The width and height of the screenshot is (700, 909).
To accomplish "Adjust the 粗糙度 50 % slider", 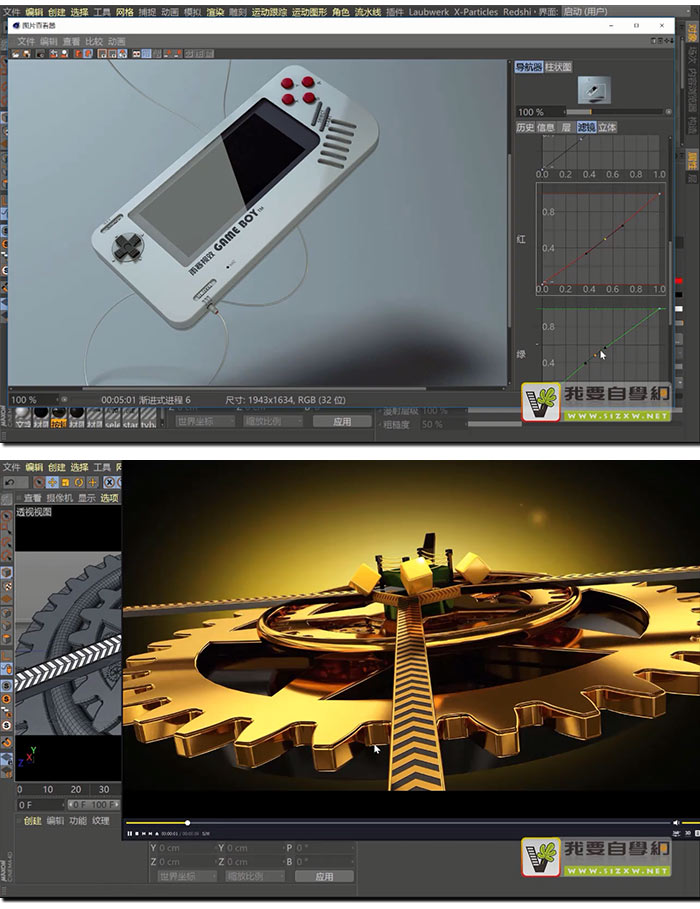I will click(493, 424).
